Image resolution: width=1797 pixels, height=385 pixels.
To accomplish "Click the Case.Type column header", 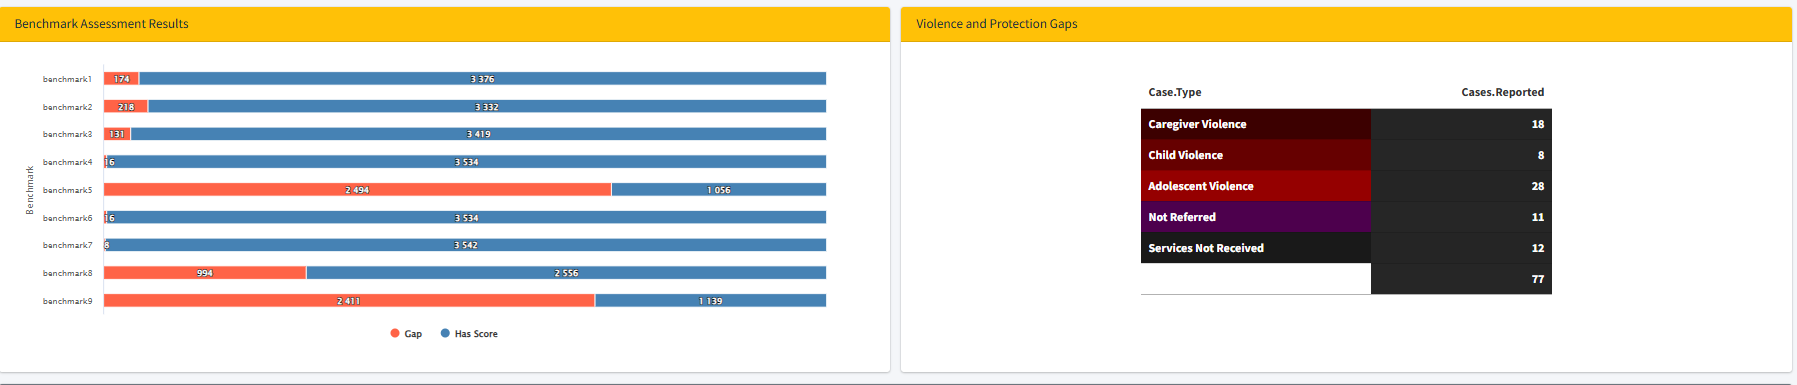I will tap(1175, 92).
